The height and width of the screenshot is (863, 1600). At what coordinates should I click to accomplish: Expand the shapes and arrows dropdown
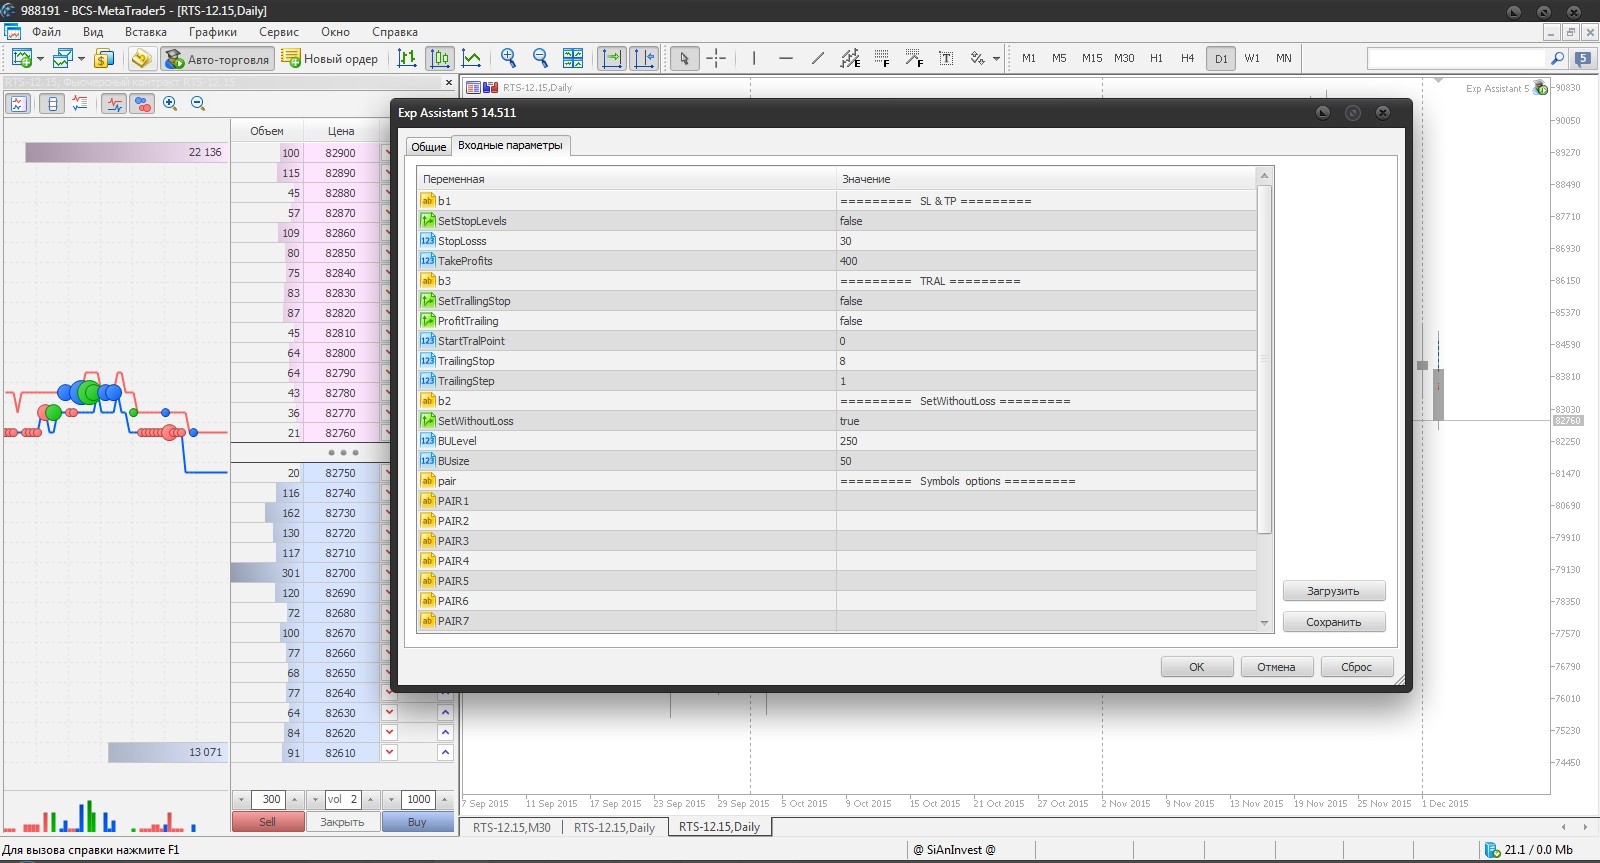(996, 58)
